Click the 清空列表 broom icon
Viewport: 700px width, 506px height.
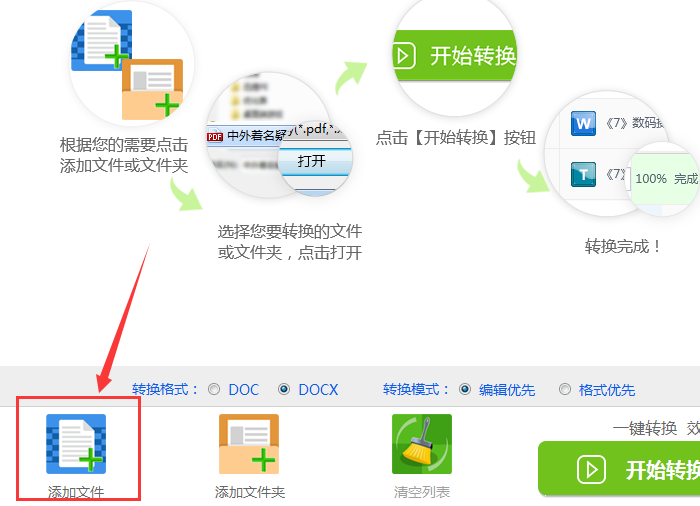click(422, 443)
